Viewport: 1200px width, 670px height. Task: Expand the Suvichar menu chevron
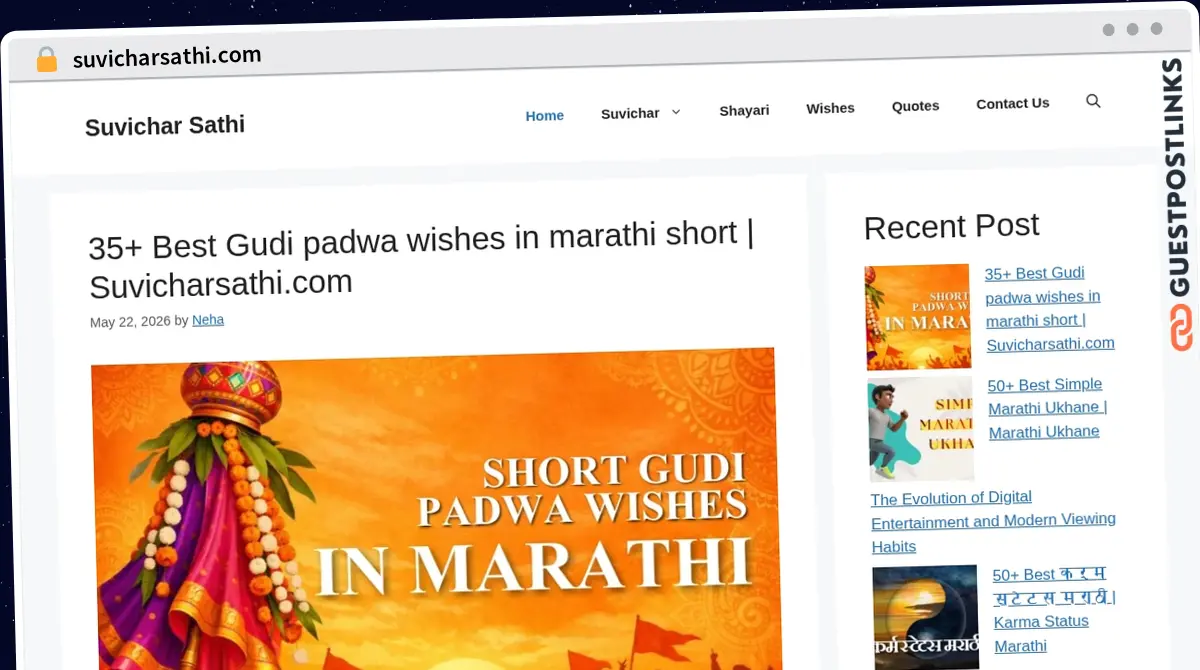pos(676,112)
